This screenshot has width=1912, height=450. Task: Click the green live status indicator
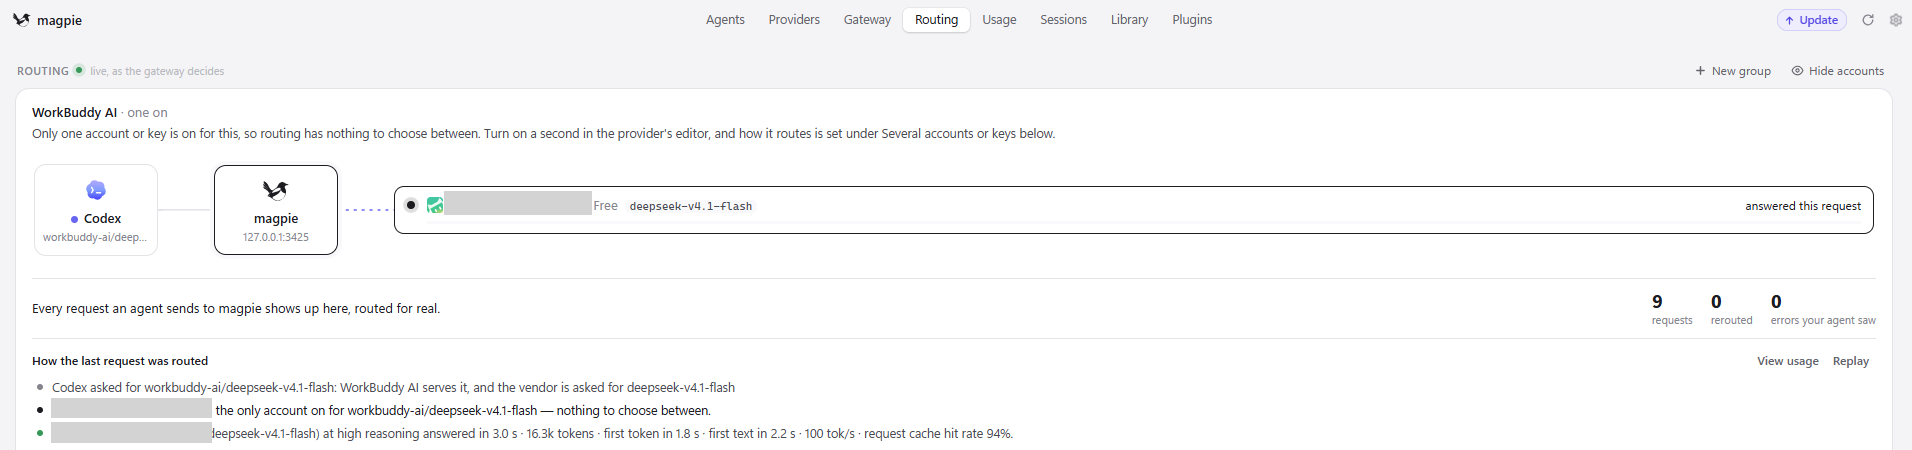coord(79,70)
